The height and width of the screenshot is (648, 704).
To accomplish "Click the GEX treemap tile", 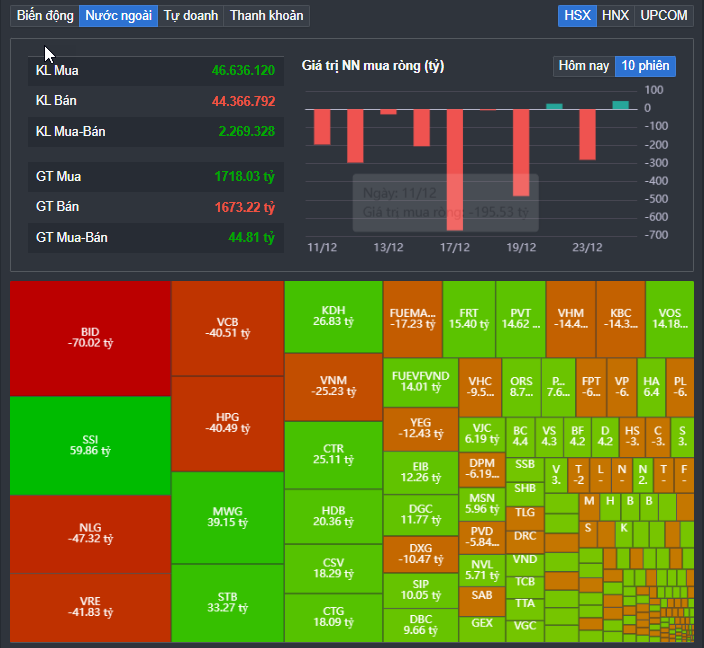I will pos(482,629).
